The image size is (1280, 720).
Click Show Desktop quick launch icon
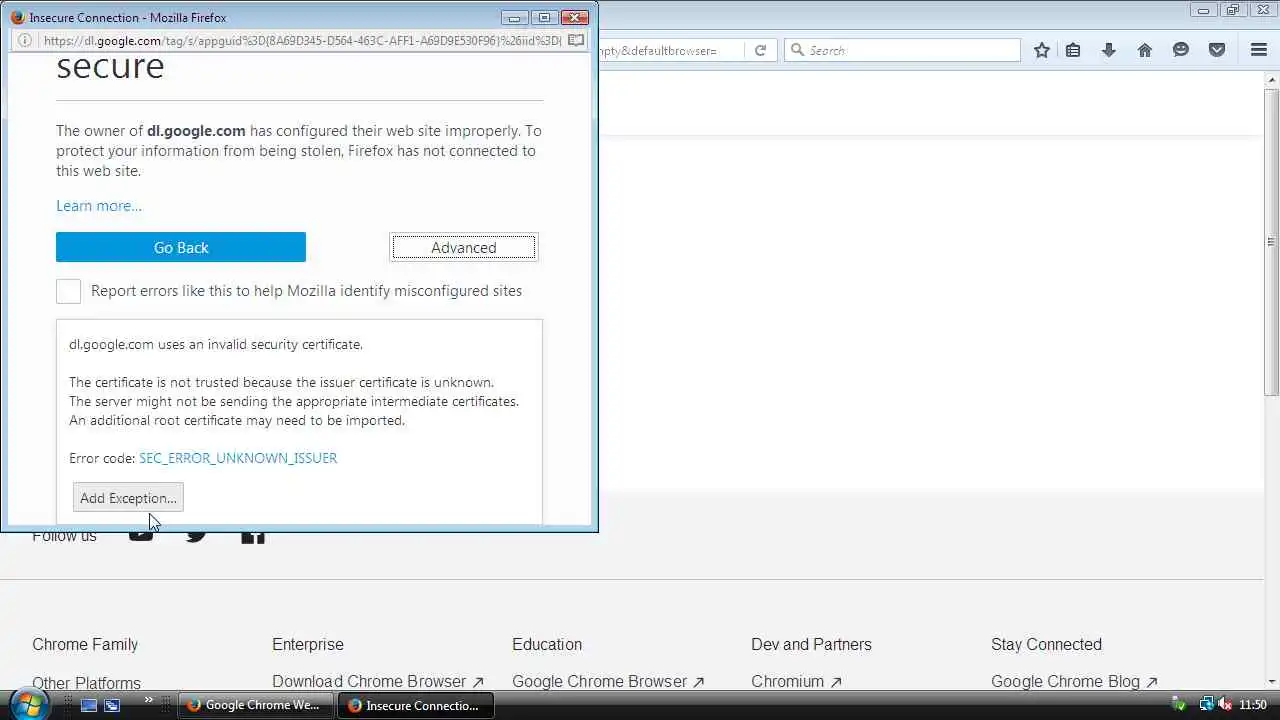click(x=89, y=705)
